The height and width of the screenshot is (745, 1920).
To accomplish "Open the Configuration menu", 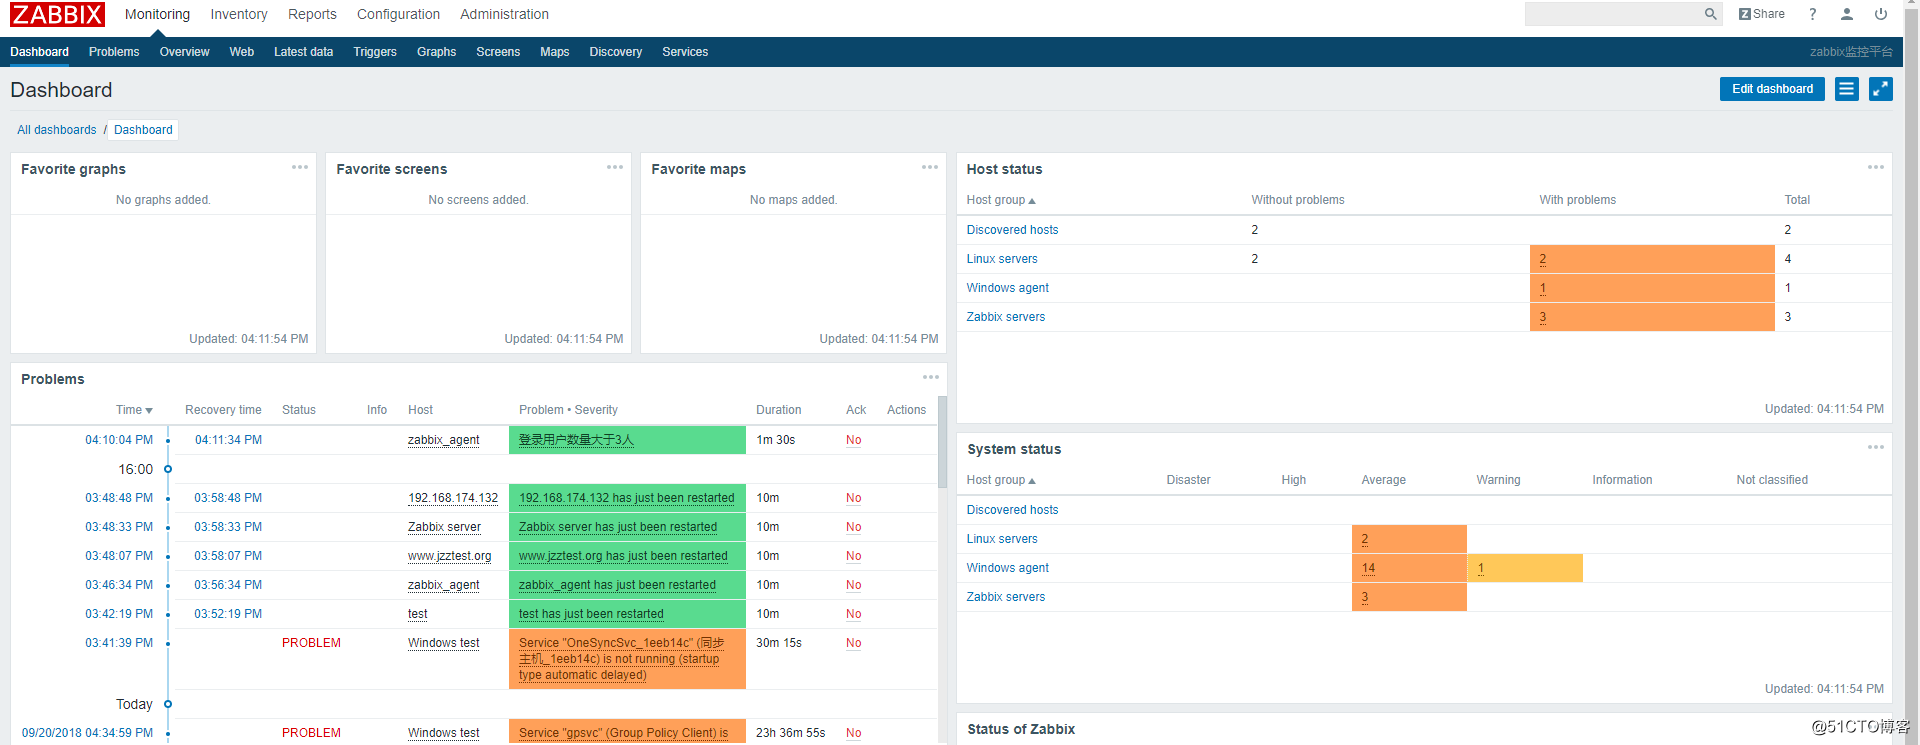I will point(398,14).
